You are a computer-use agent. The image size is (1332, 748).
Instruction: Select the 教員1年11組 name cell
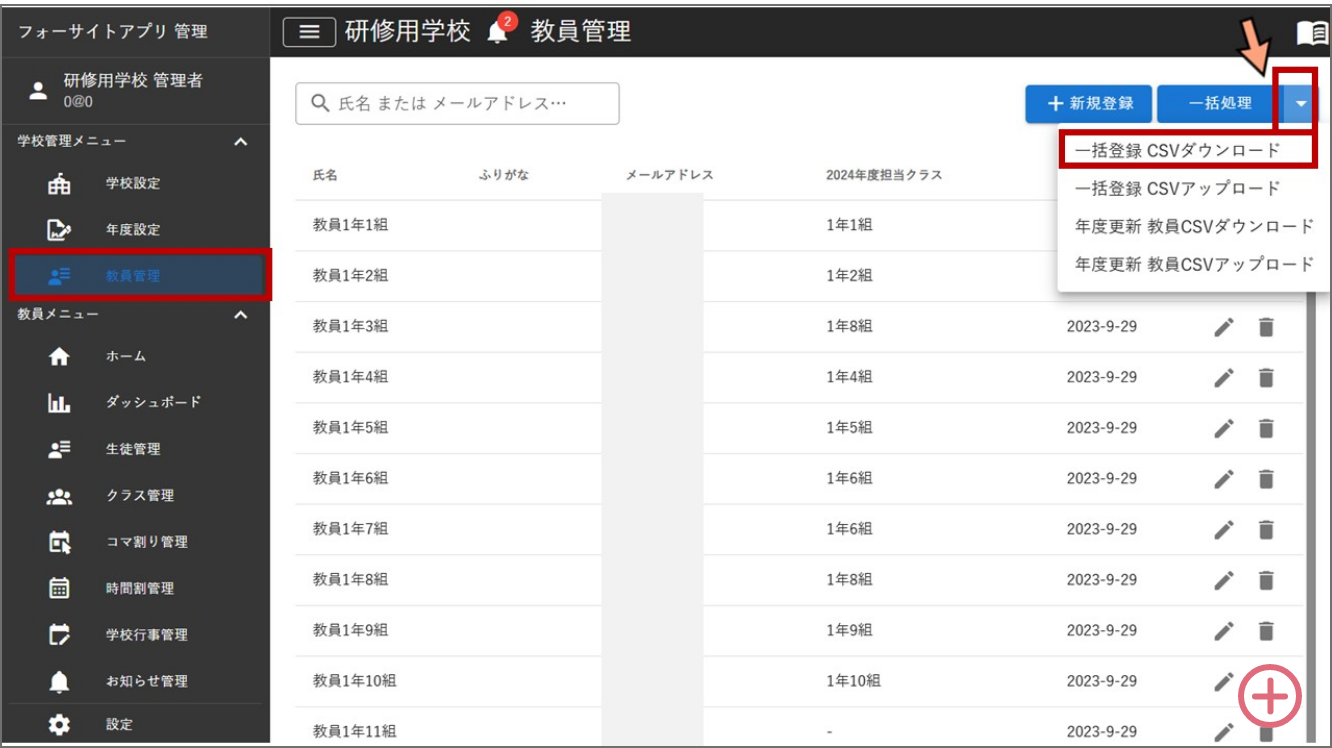[x=354, y=731]
